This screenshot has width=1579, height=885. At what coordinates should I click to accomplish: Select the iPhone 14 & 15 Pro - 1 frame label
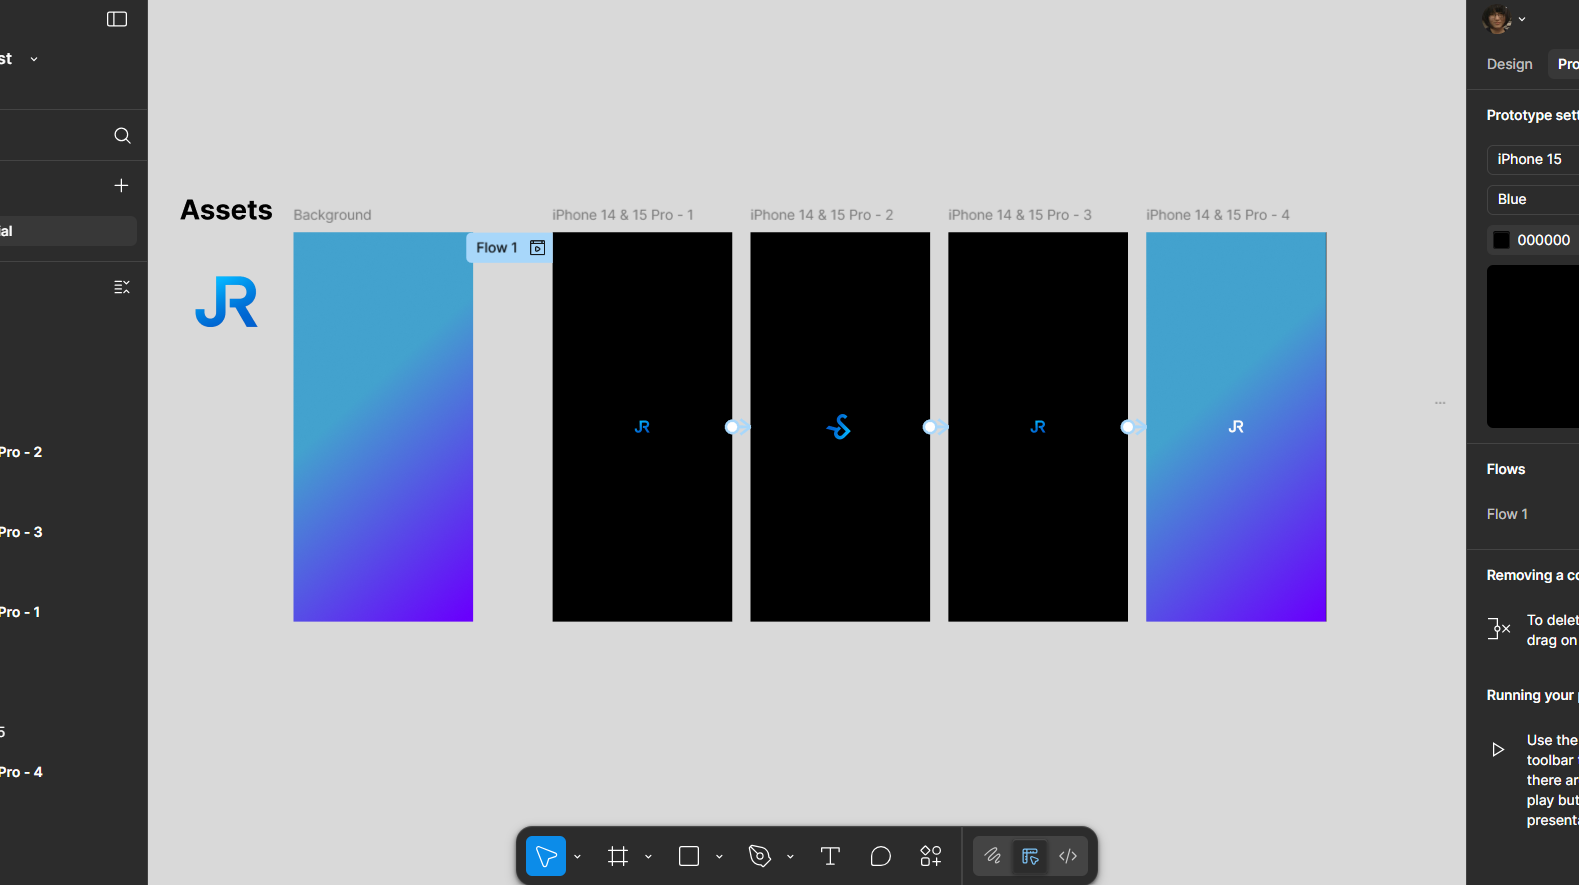tap(623, 215)
